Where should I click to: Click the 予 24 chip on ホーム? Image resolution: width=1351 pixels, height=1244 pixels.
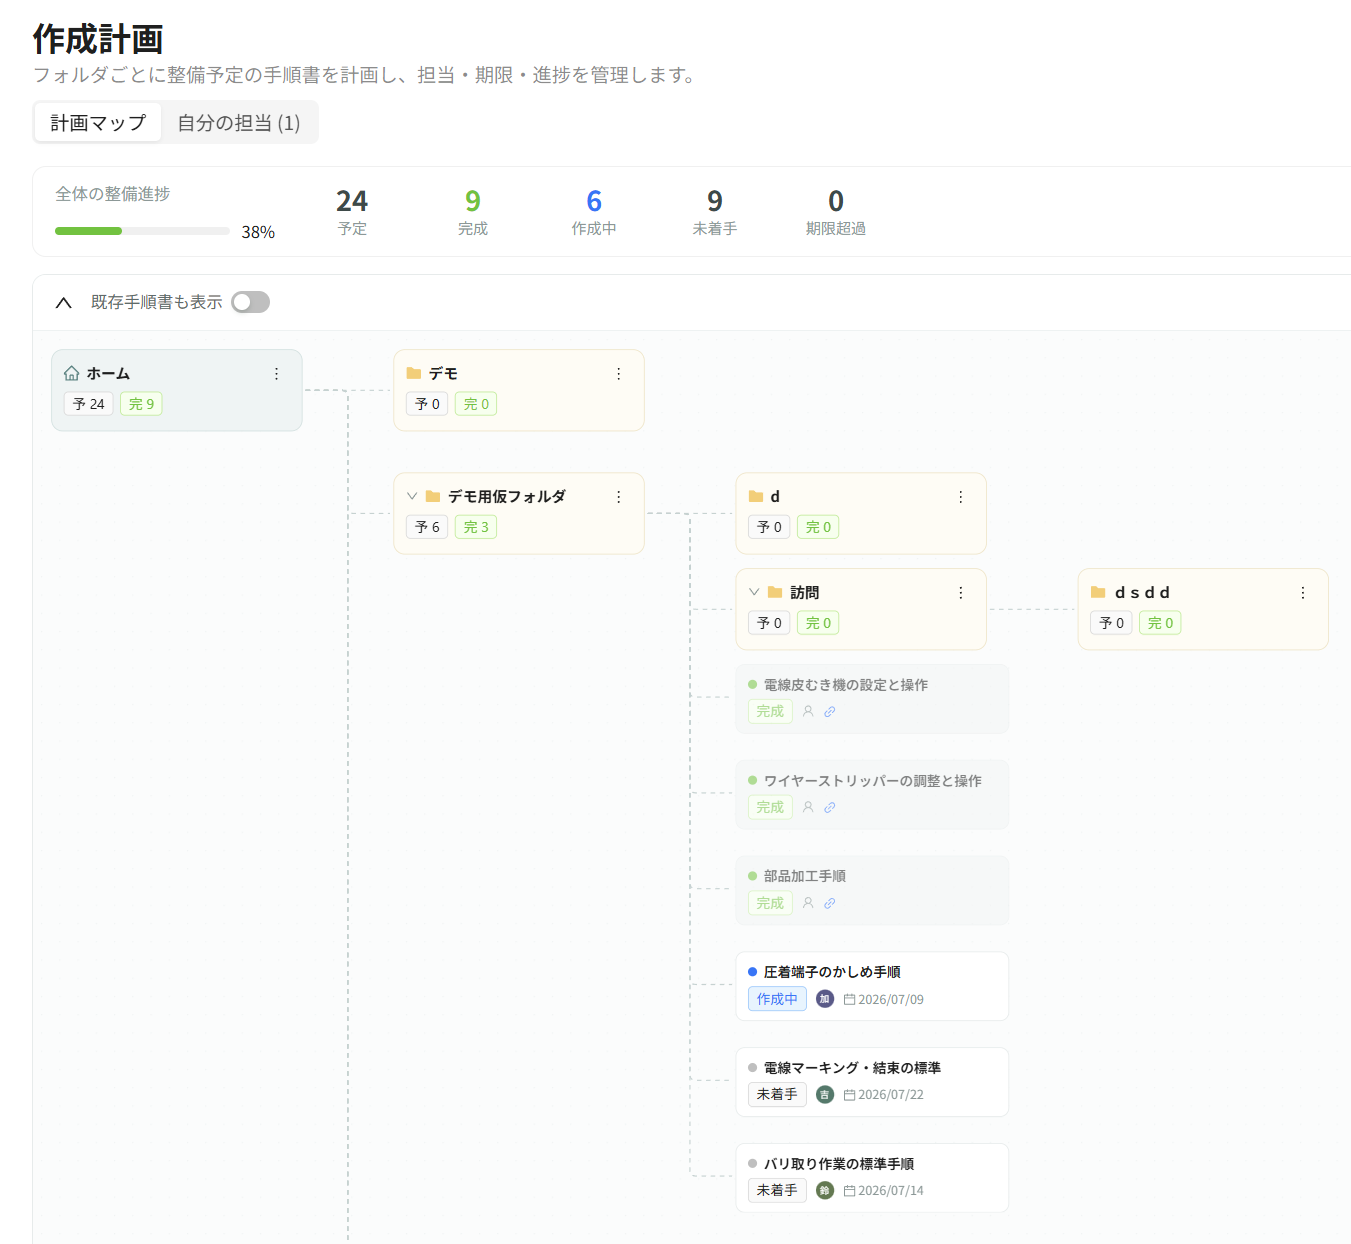89,404
